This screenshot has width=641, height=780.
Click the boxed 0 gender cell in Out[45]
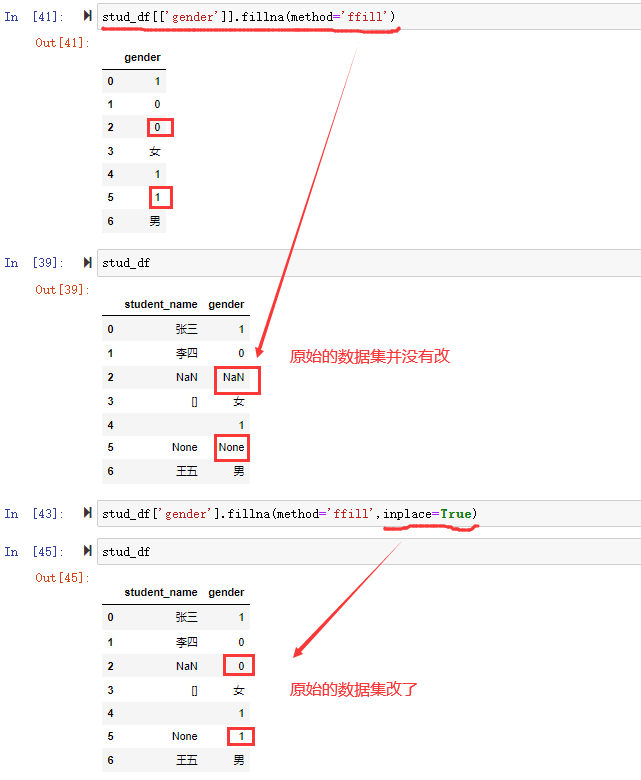pos(239,665)
